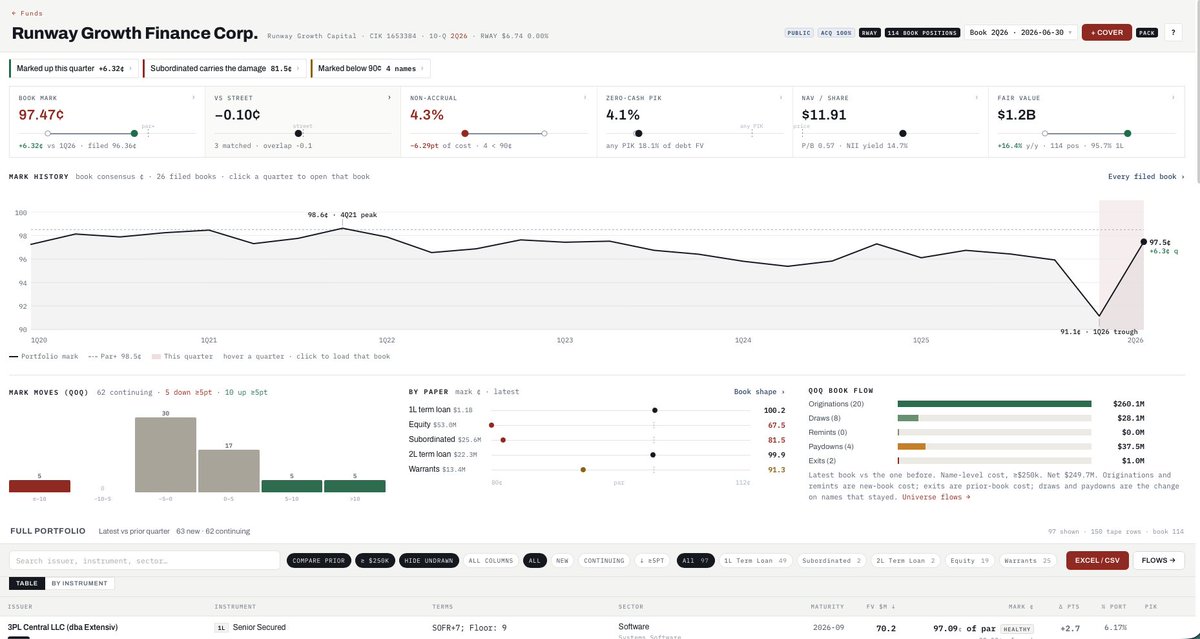Switch to BY INSTRUMENT view tab
The image size is (1200, 639).
[79, 583]
